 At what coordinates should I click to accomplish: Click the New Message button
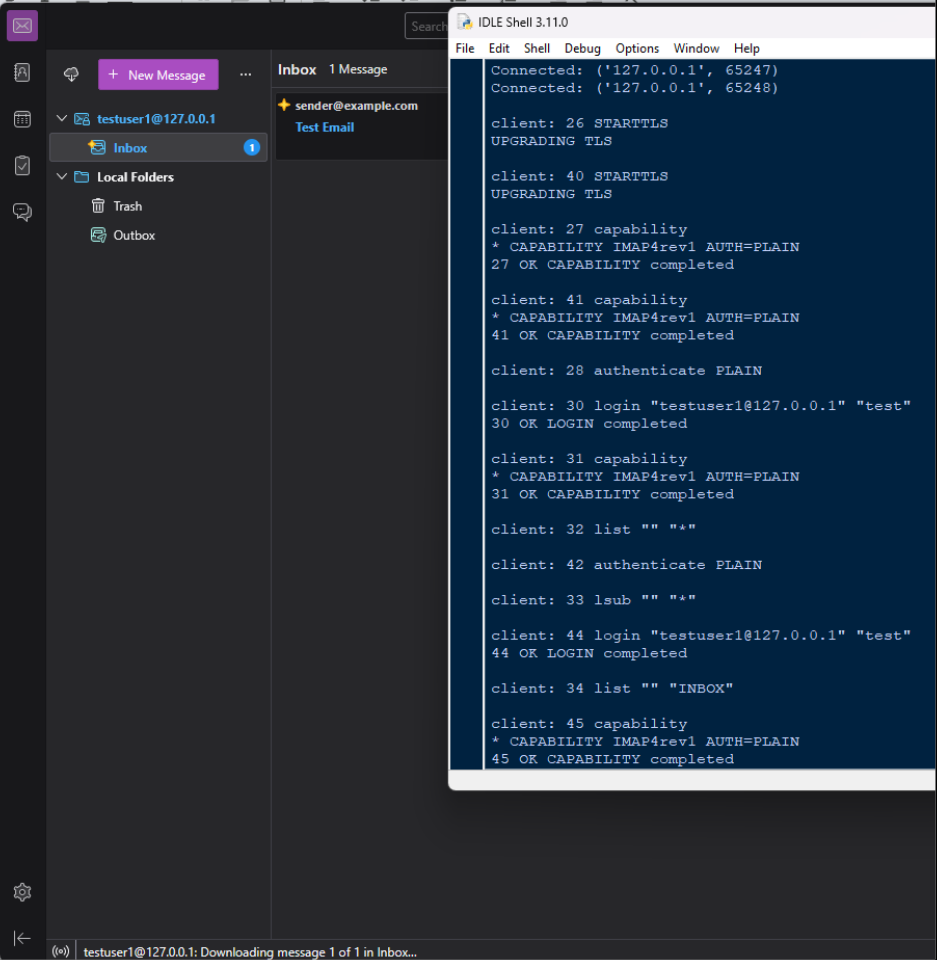[158, 75]
